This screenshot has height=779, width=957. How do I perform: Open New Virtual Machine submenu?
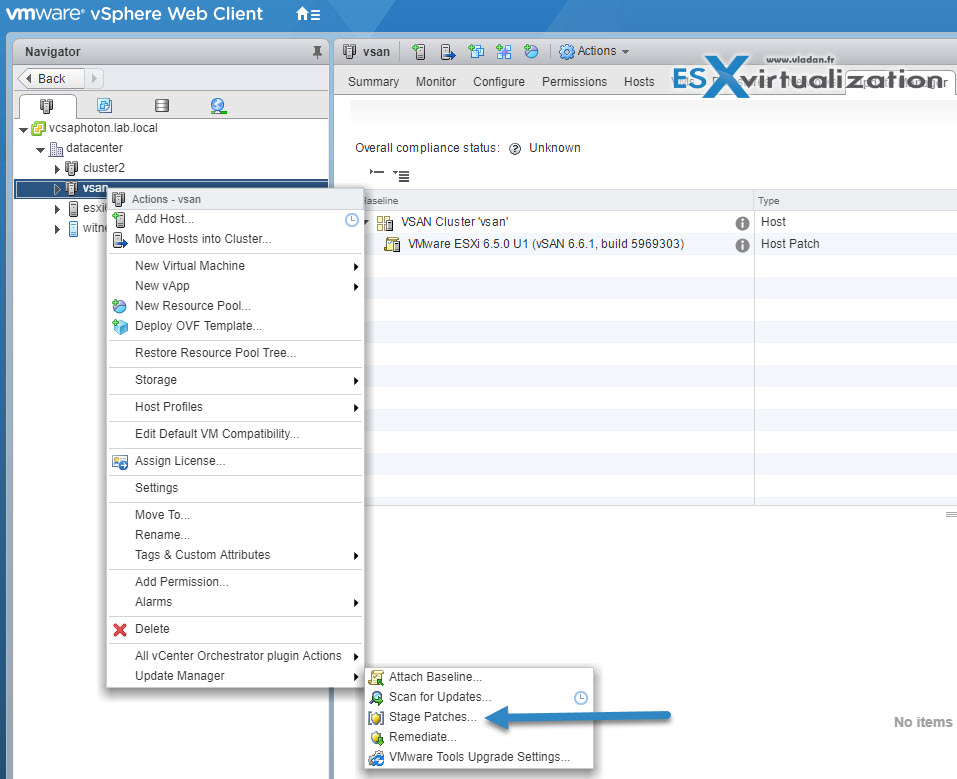(x=236, y=266)
